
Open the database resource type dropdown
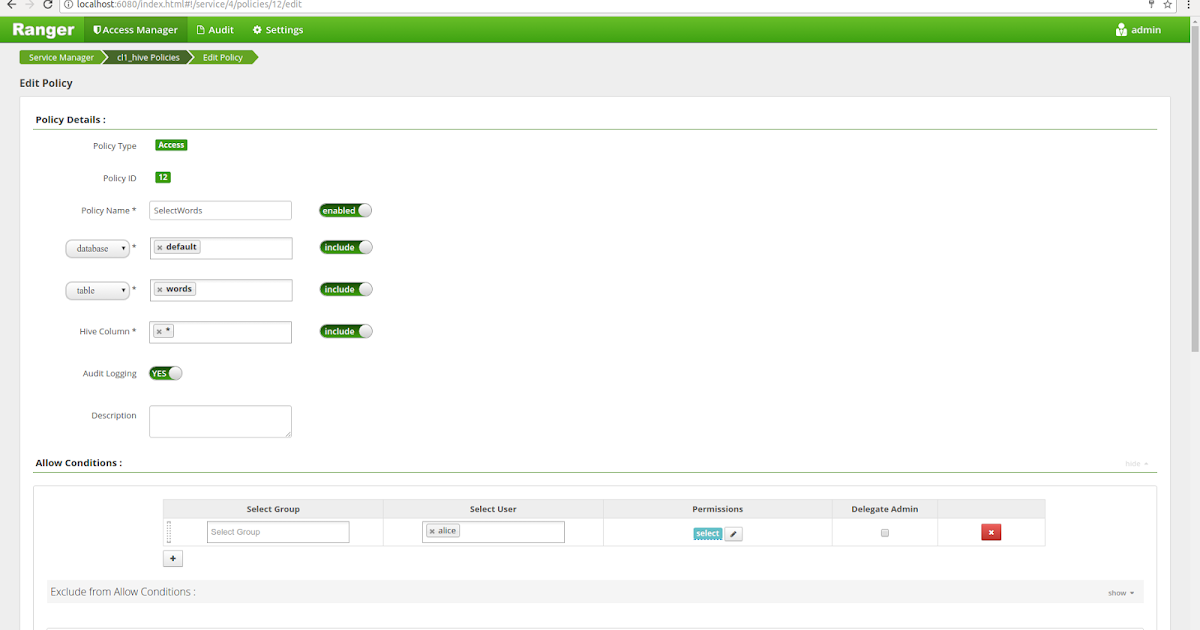pos(97,247)
